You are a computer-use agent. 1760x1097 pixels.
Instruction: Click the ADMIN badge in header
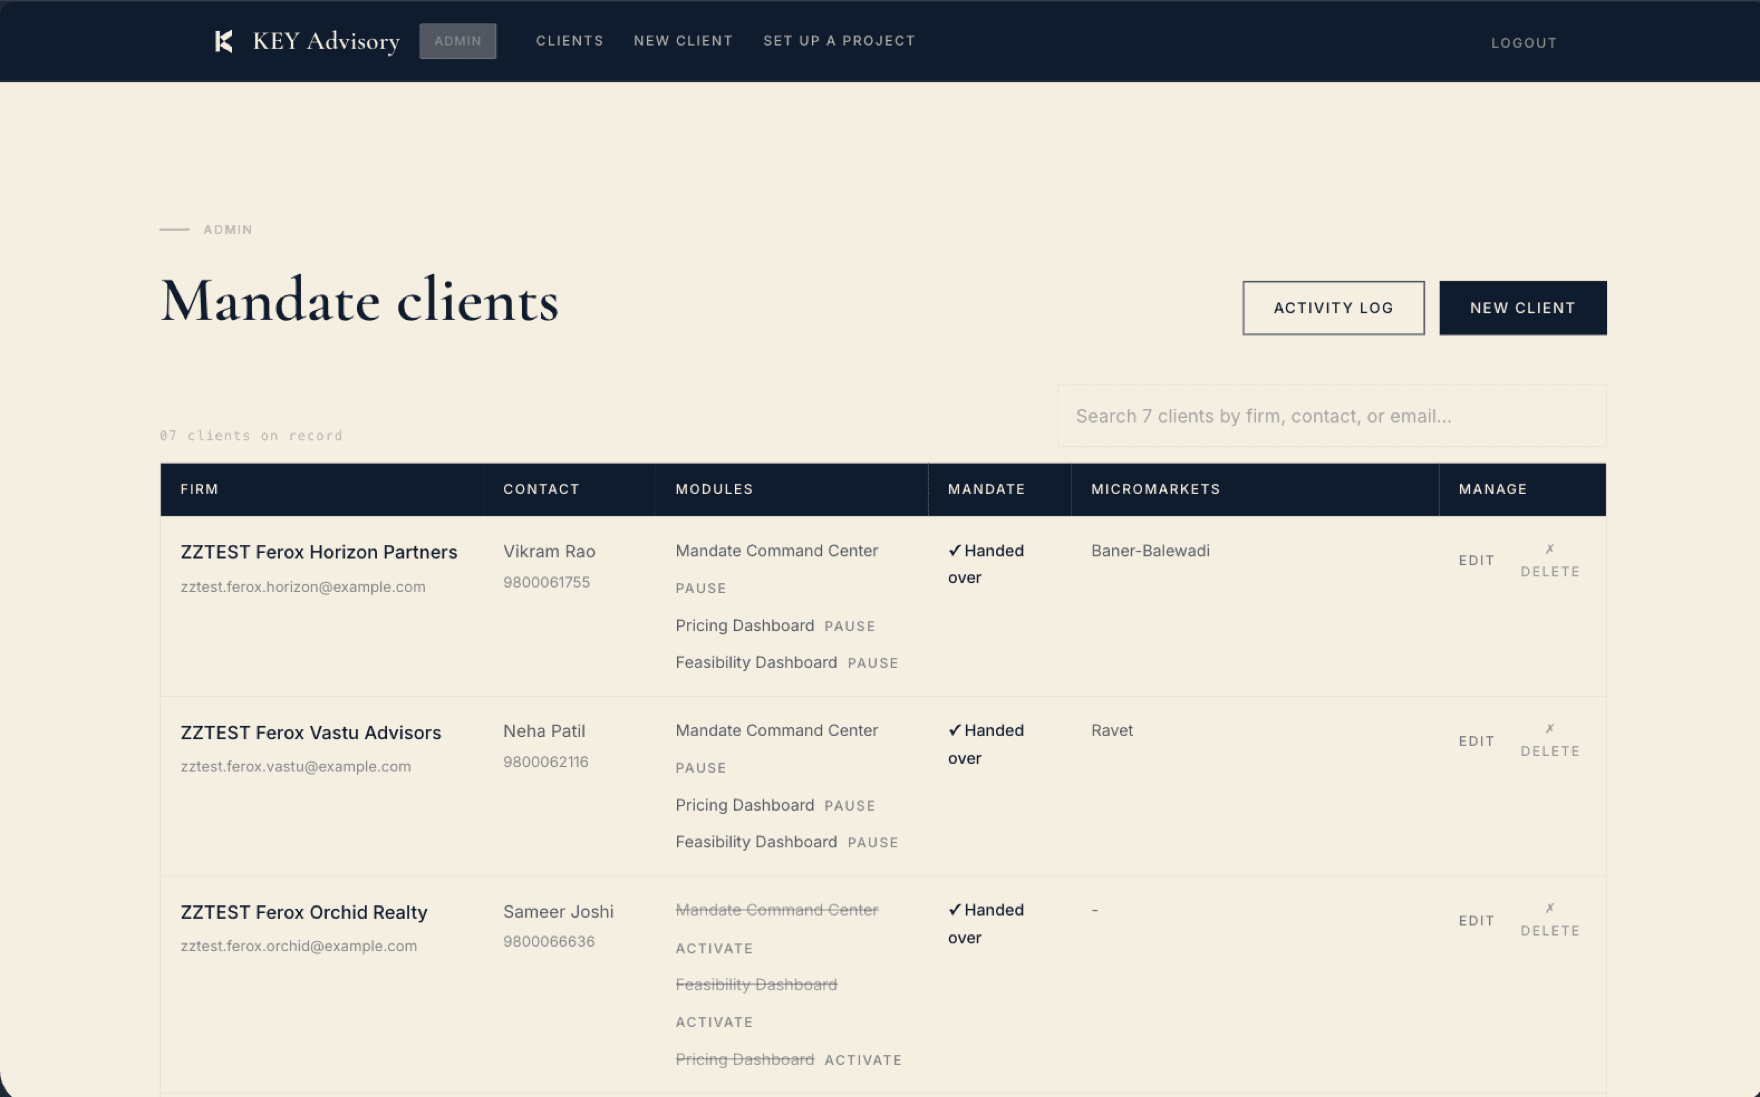[x=458, y=41]
